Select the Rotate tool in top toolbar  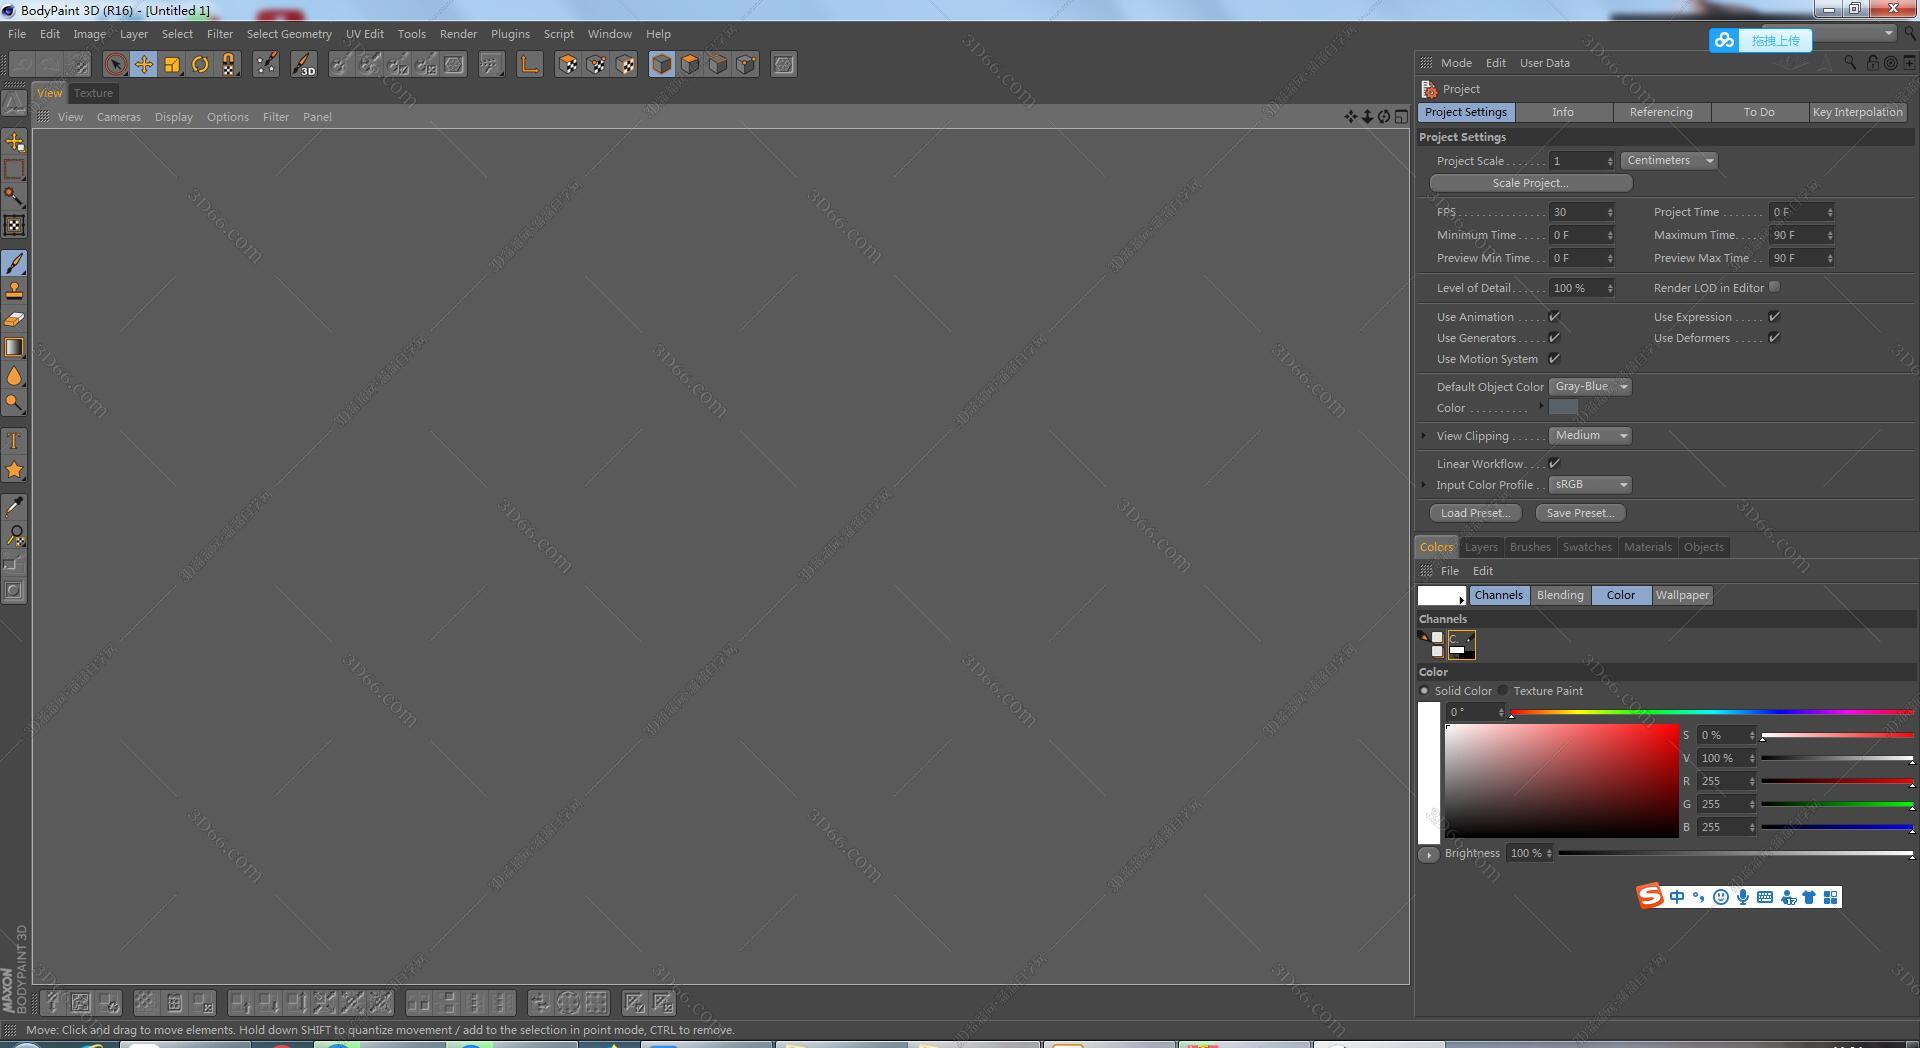200,65
